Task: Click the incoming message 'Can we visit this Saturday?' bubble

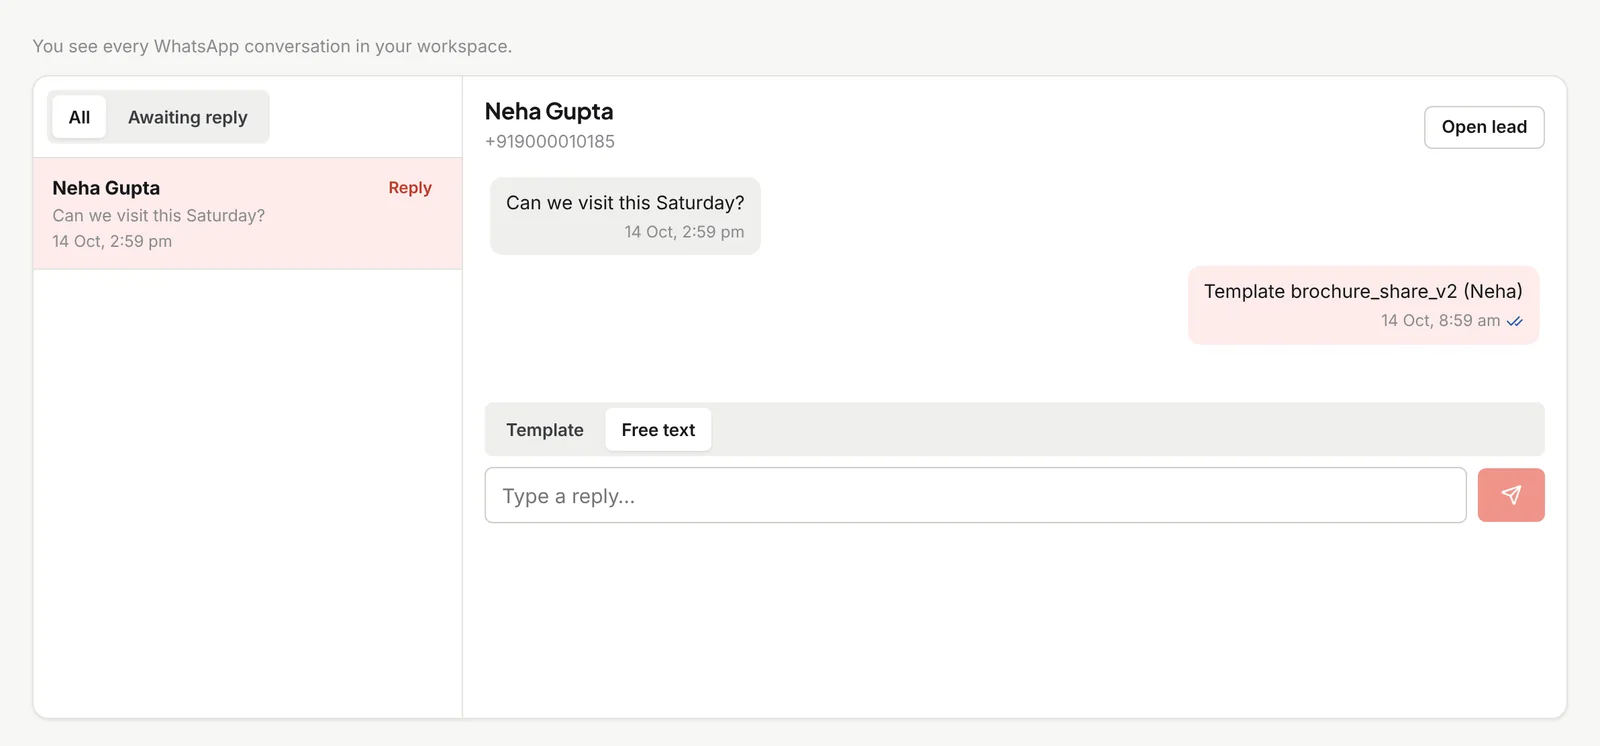Action: (x=625, y=216)
